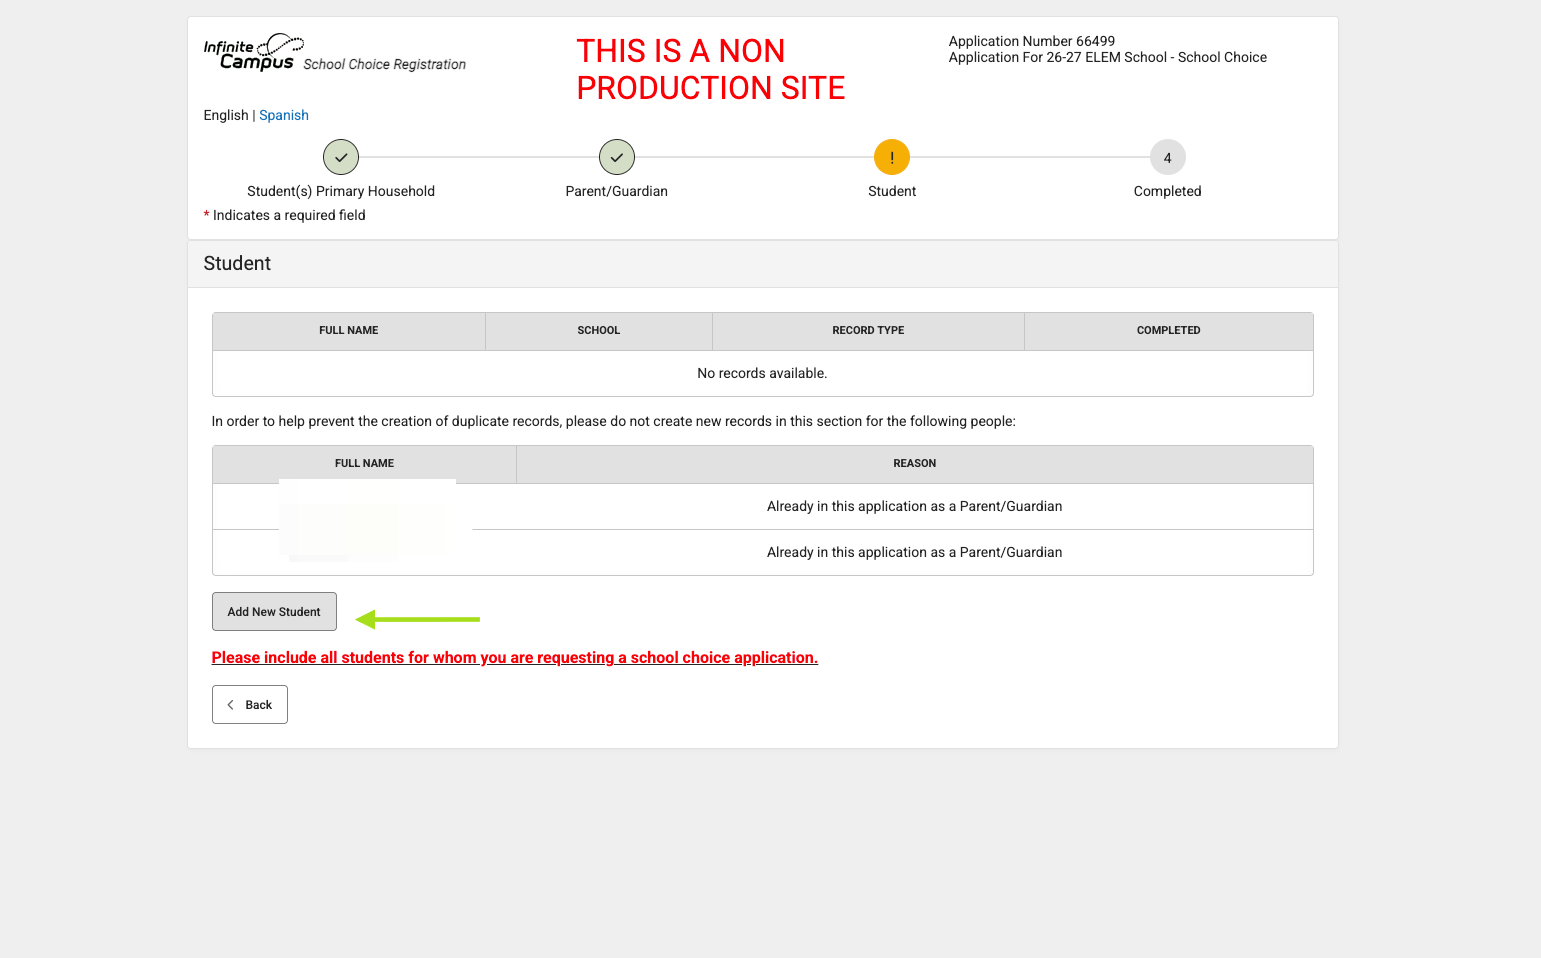The width and height of the screenshot is (1541, 958).
Task: Select English language text
Action: pyautogui.click(x=226, y=115)
